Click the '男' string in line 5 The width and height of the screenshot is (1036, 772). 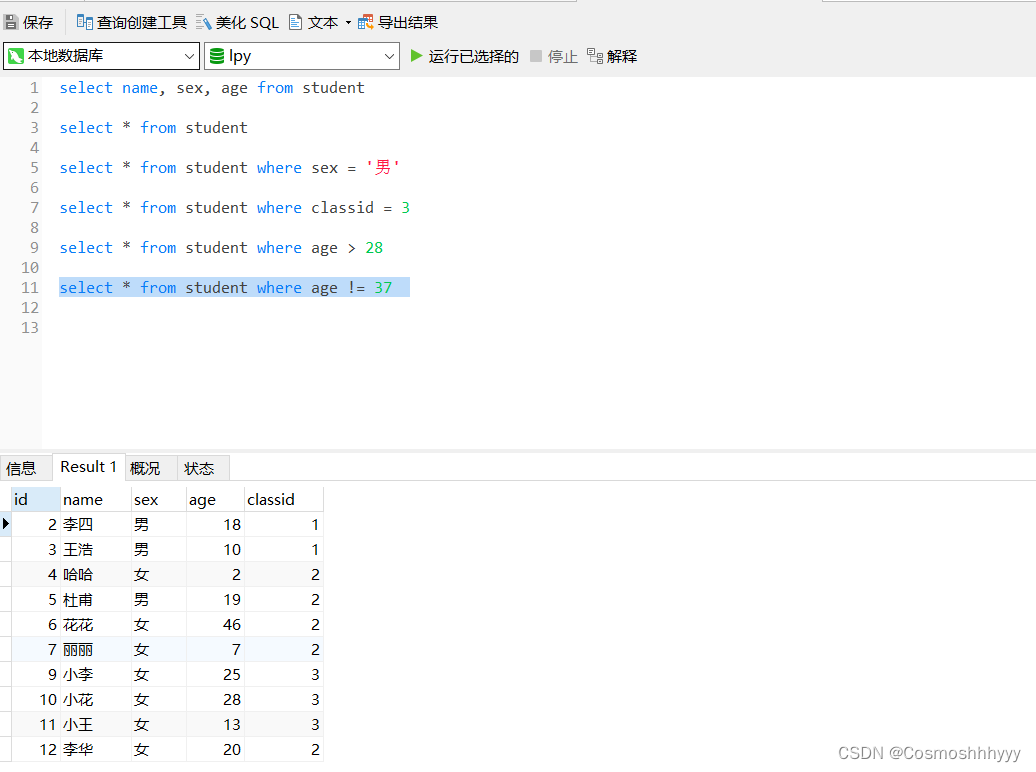click(x=383, y=167)
